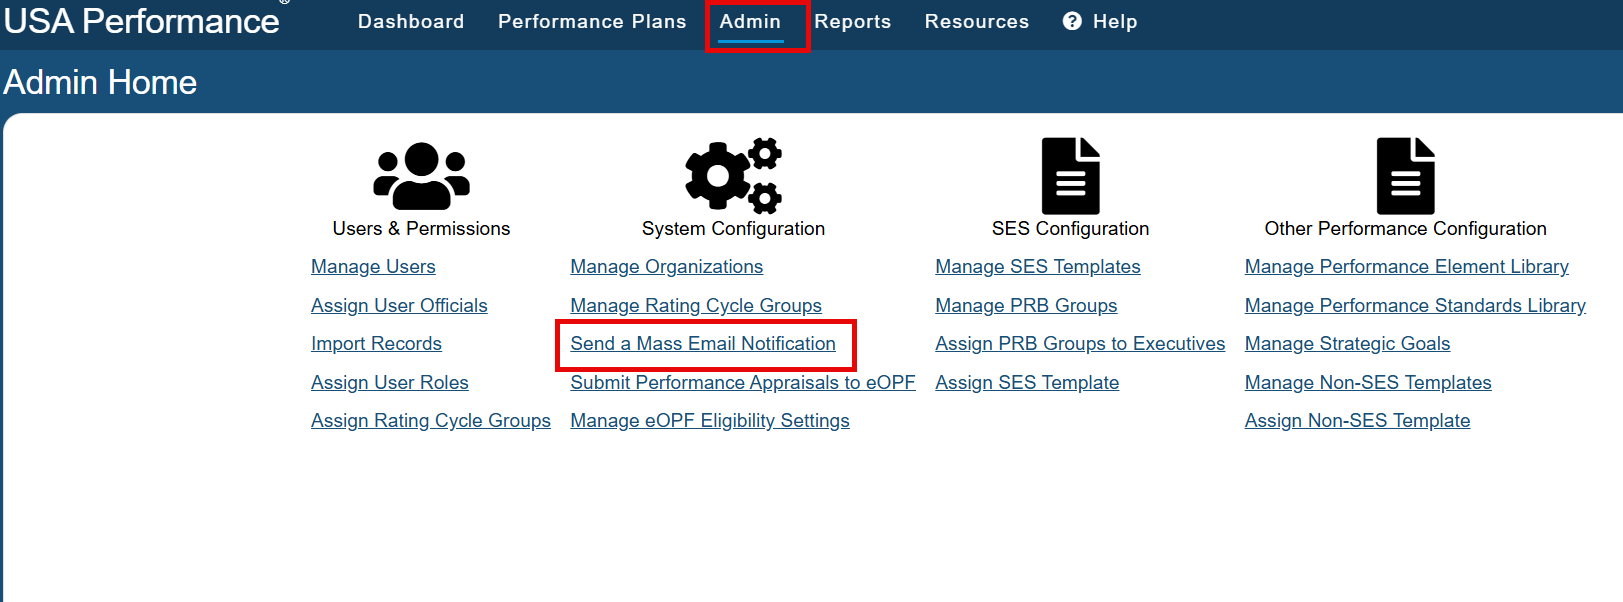Open Manage Performance Element Library link

[1407, 267]
